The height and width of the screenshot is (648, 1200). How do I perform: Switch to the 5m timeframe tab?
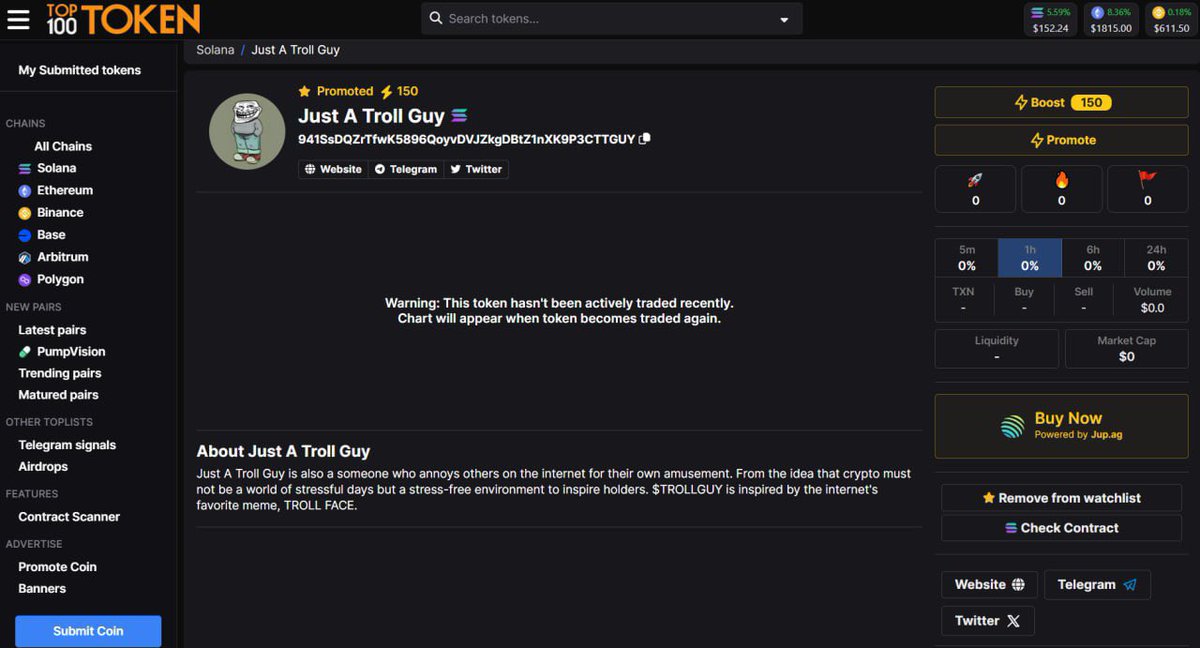click(x=967, y=258)
